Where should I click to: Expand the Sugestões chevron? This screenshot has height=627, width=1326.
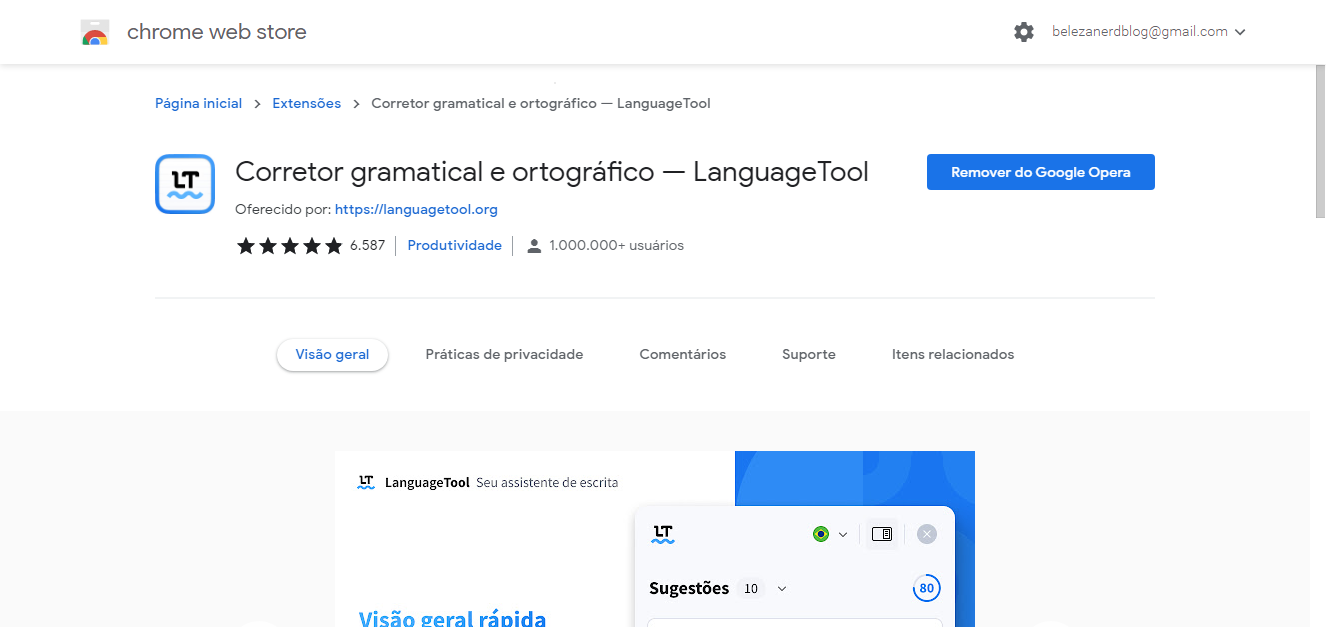[x=782, y=589]
